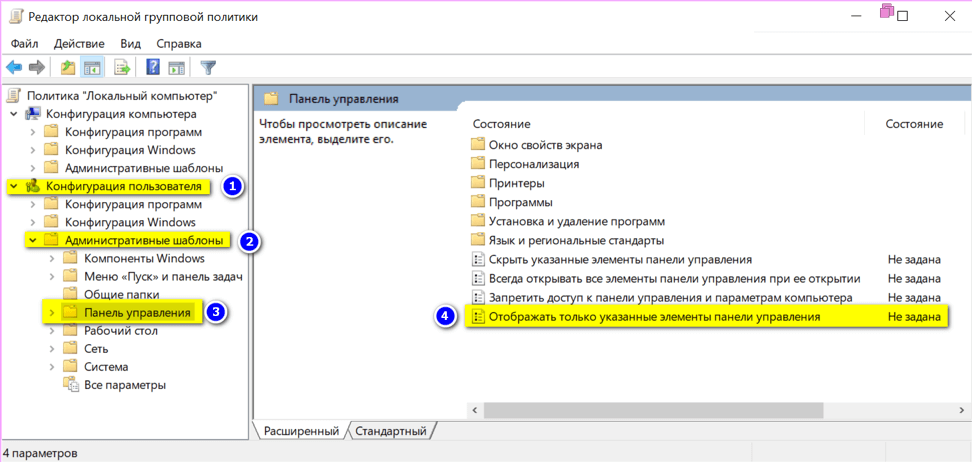Click the Up one level folder icon
The width and height of the screenshot is (972, 462).
click(68, 68)
